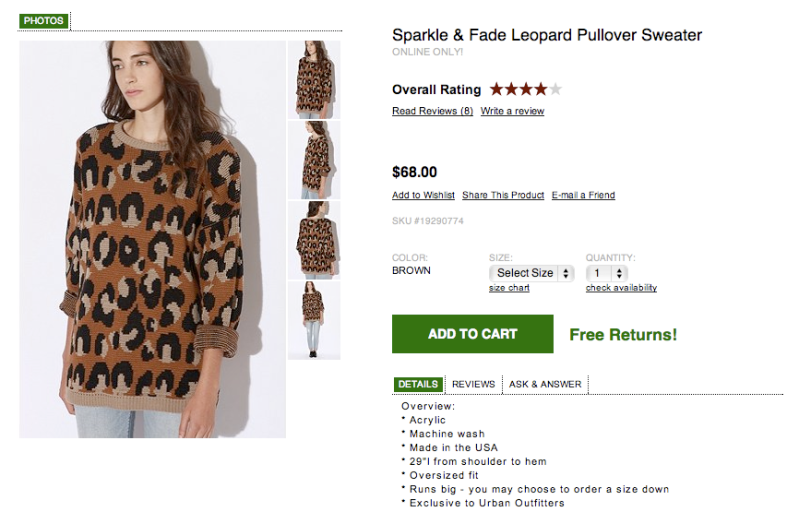View the second sweater thumbnail photo

[314, 160]
